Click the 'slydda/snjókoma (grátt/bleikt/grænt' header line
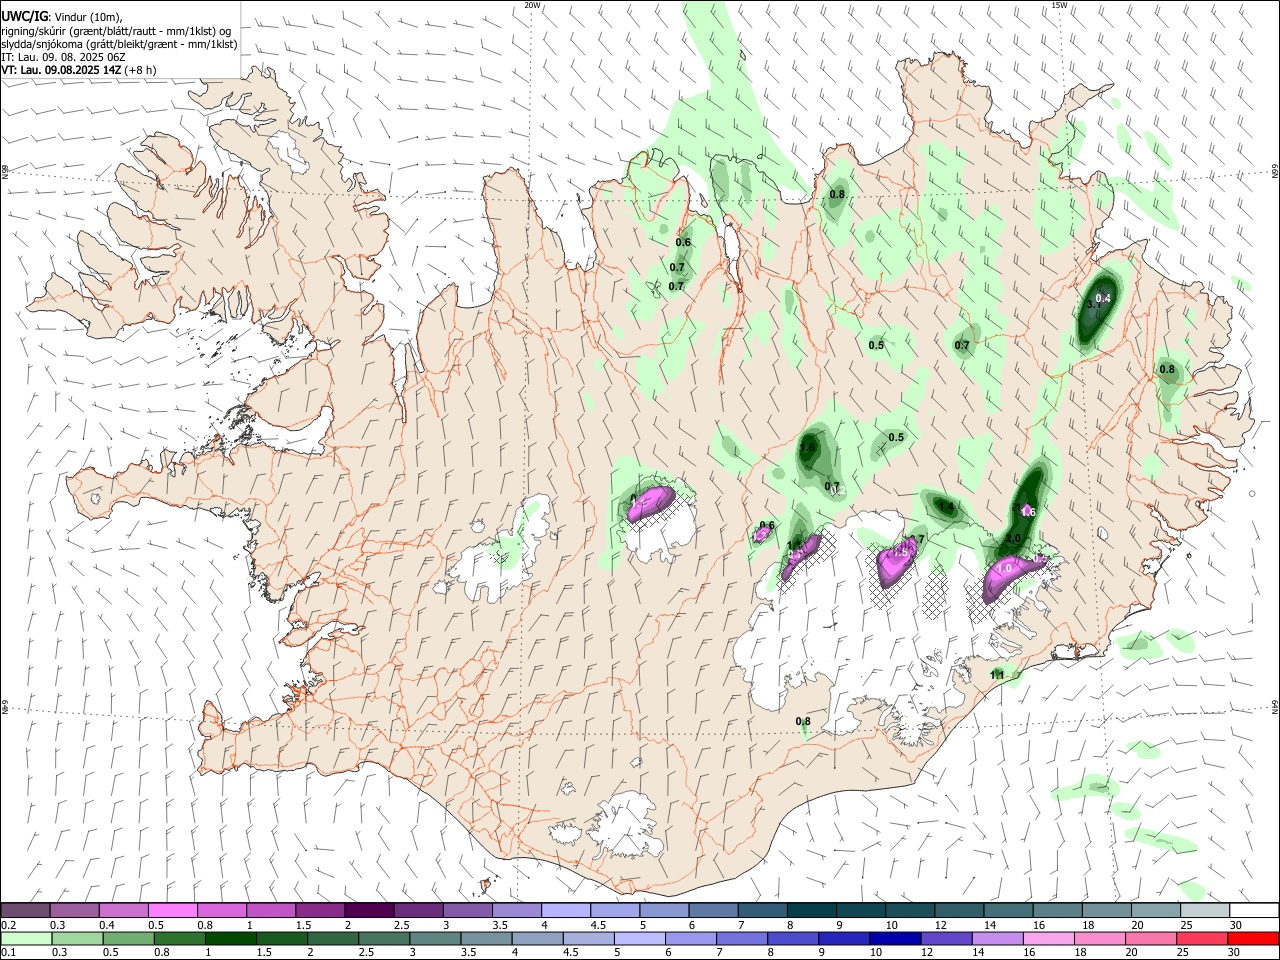 click(119, 44)
